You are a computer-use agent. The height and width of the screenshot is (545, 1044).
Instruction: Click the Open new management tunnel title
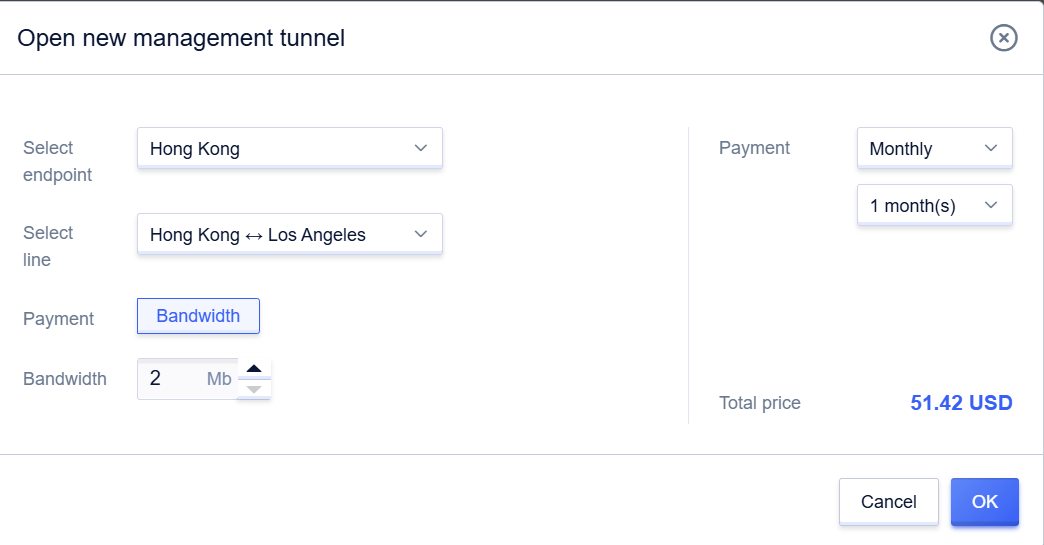[181, 38]
